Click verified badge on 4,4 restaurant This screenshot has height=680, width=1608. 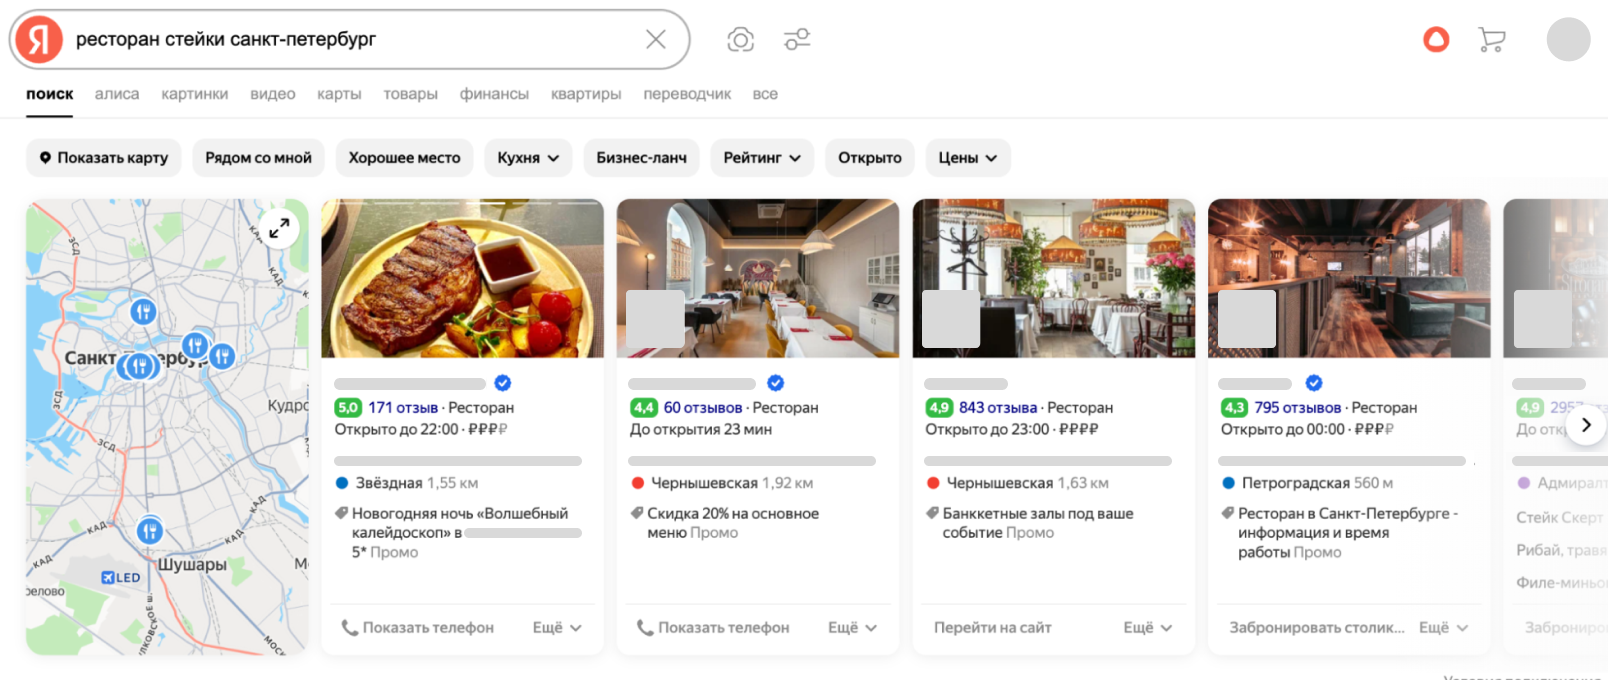point(775,383)
